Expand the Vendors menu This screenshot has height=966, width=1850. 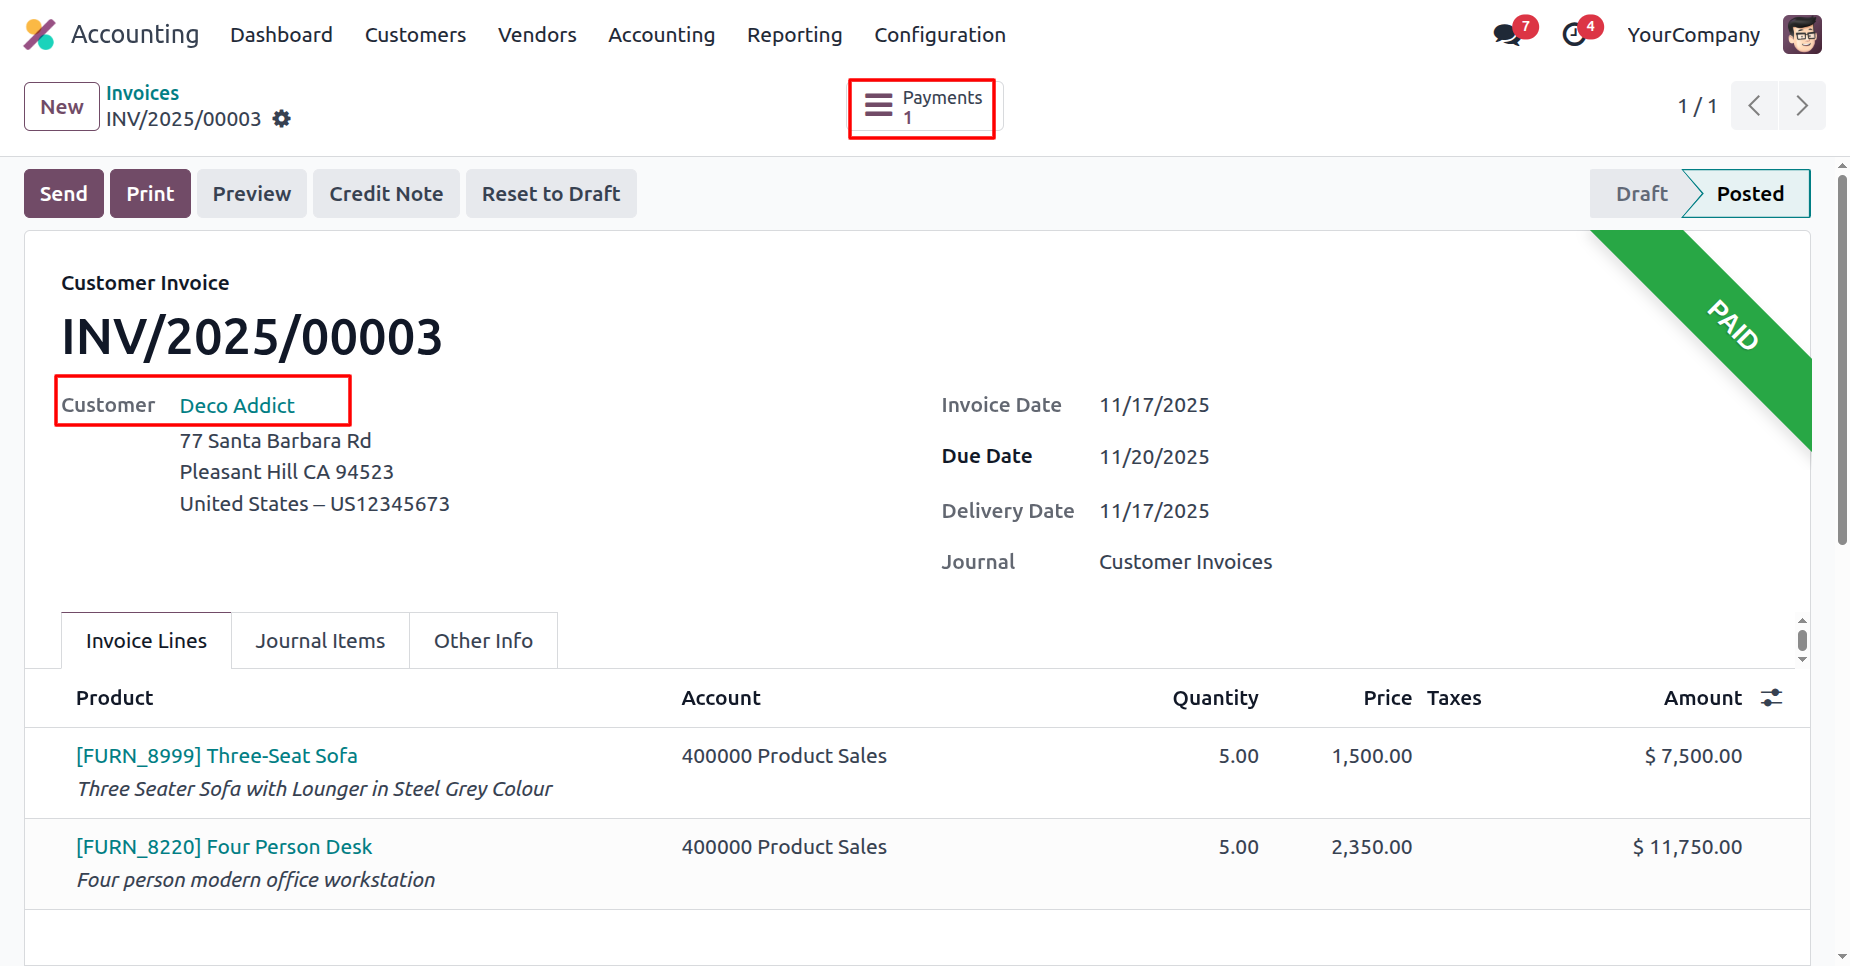tap(537, 35)
